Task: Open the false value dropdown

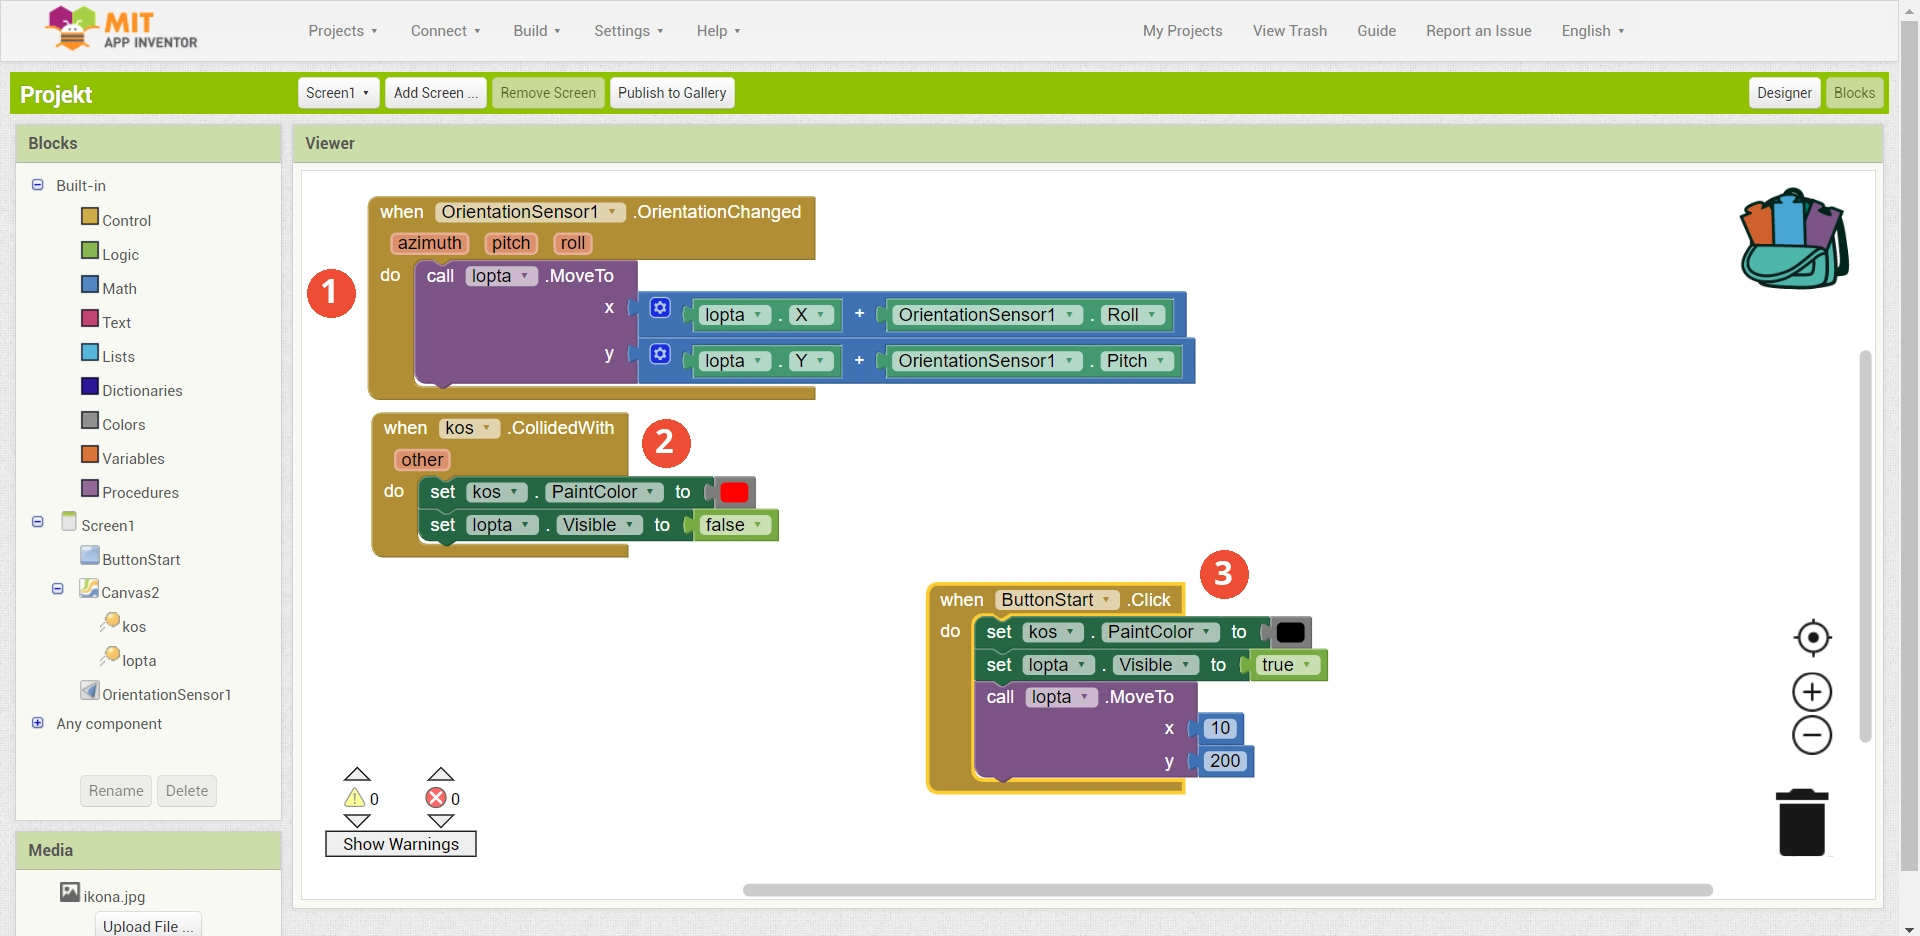Action: tap(735, 525)
